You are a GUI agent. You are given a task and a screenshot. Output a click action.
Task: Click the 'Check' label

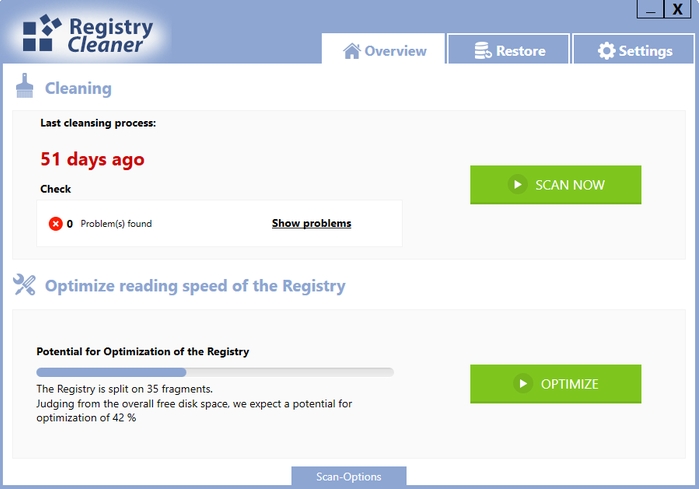(x=55, y=189)
